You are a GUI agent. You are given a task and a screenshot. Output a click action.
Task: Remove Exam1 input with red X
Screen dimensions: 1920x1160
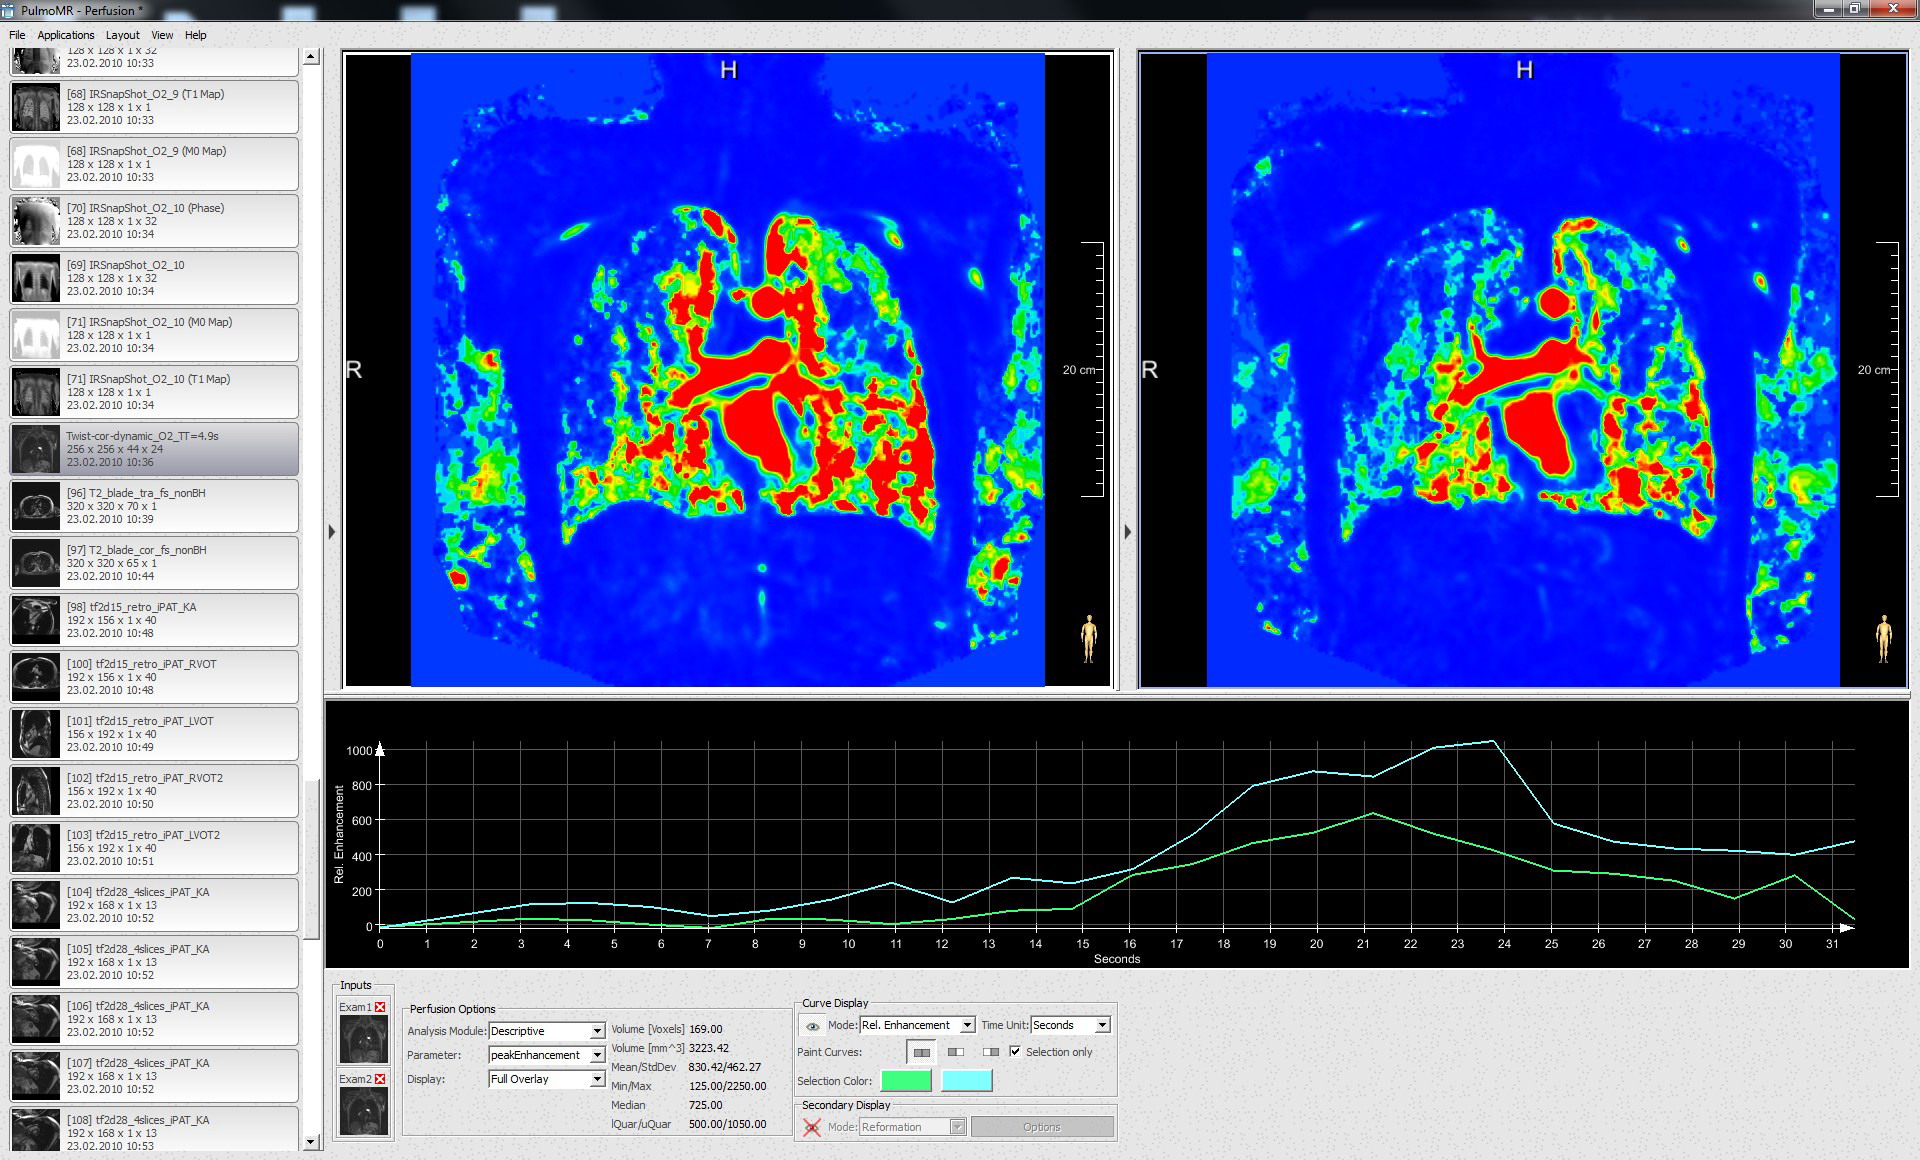point(380,1007)
